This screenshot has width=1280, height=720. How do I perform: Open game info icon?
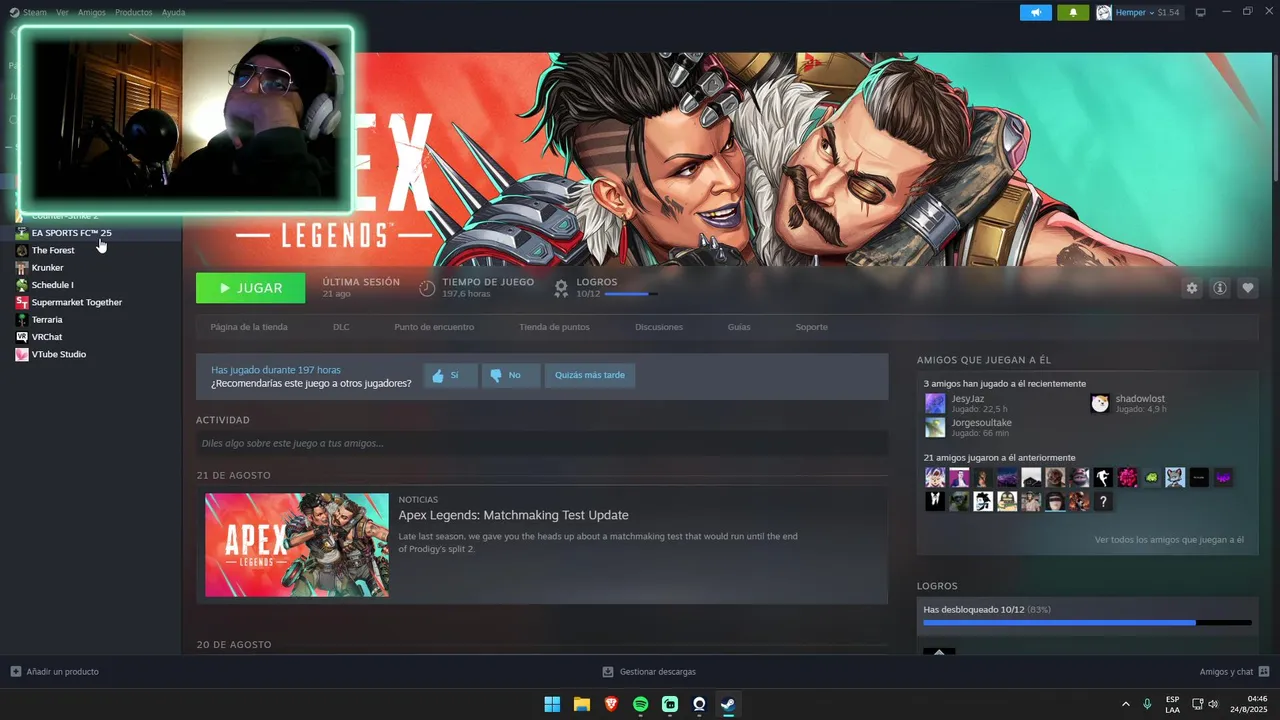point(1219,288)
